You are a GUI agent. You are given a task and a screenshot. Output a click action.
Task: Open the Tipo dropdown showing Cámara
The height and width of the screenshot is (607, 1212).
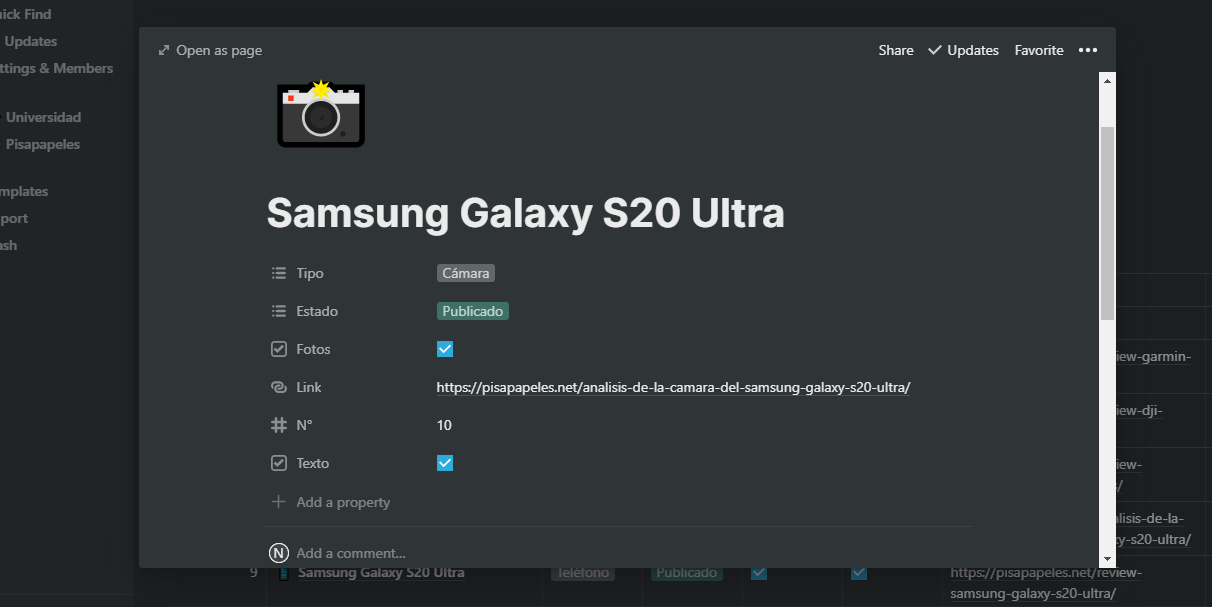466,273
